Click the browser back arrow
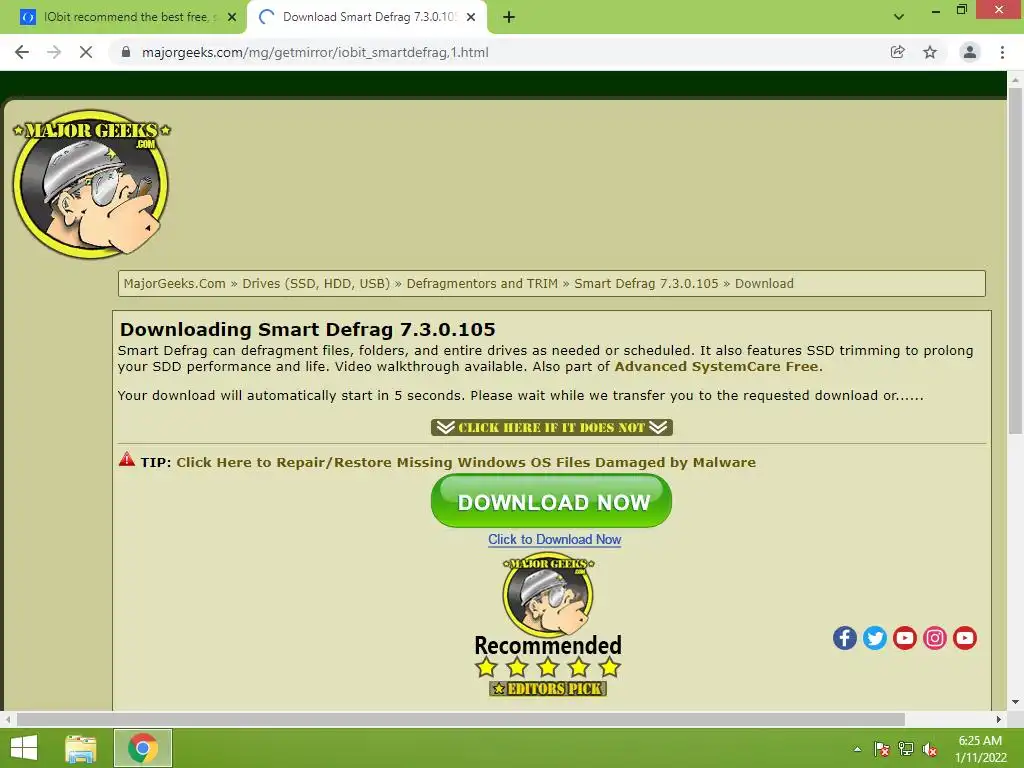The image size is (1024, 768). point(22,52)
